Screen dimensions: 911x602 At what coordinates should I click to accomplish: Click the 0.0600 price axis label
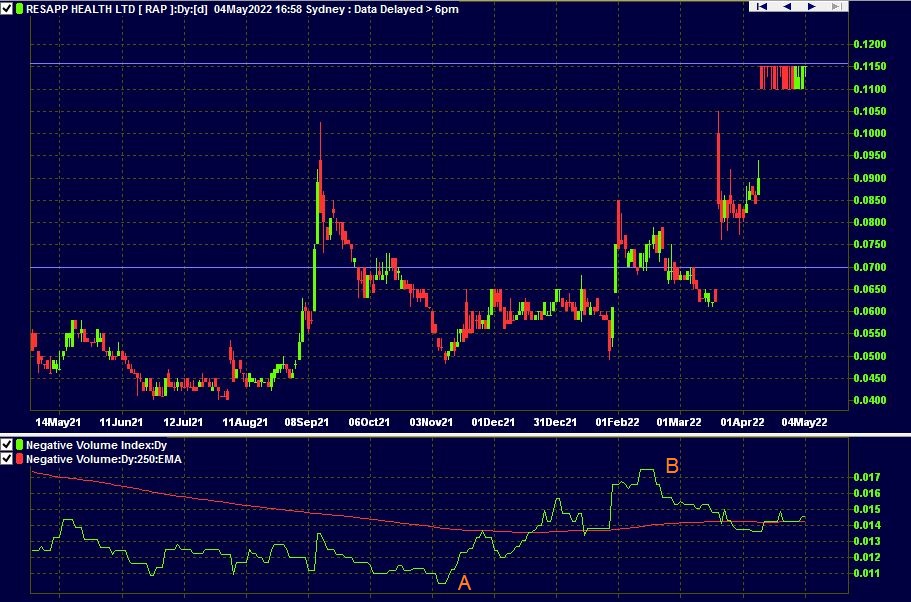[x=870, y=311]
